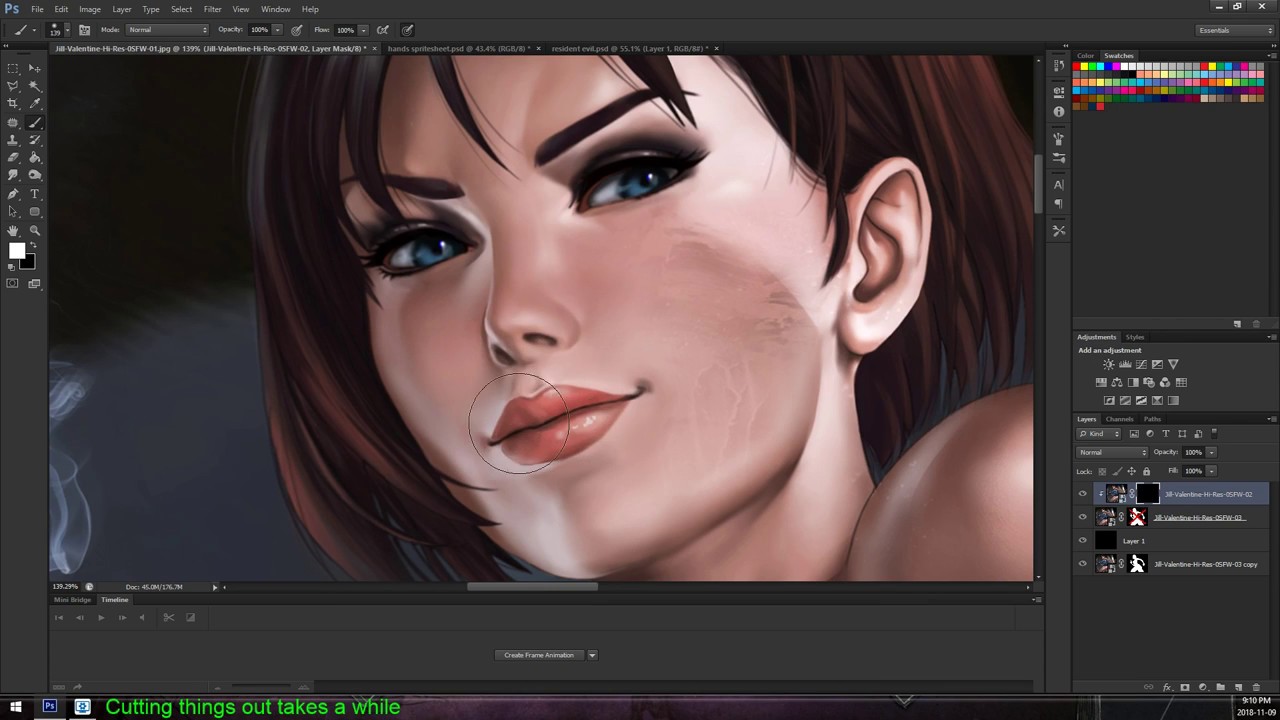Hide Jill-Valentine-Hi-Res-0SFW-02 layer
Viewport: 1280px width, 720px height.
click(1082, 494)
